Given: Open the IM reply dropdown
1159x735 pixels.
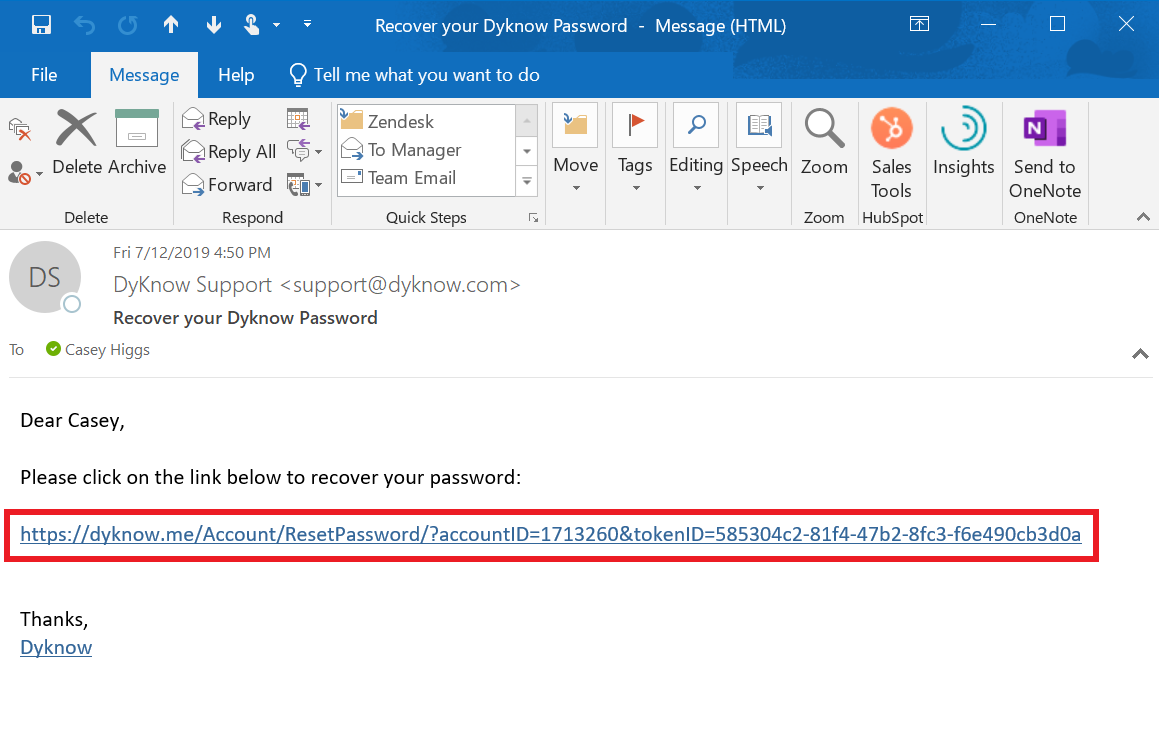Looking at the screenshot, I should [x=304, y=152].
